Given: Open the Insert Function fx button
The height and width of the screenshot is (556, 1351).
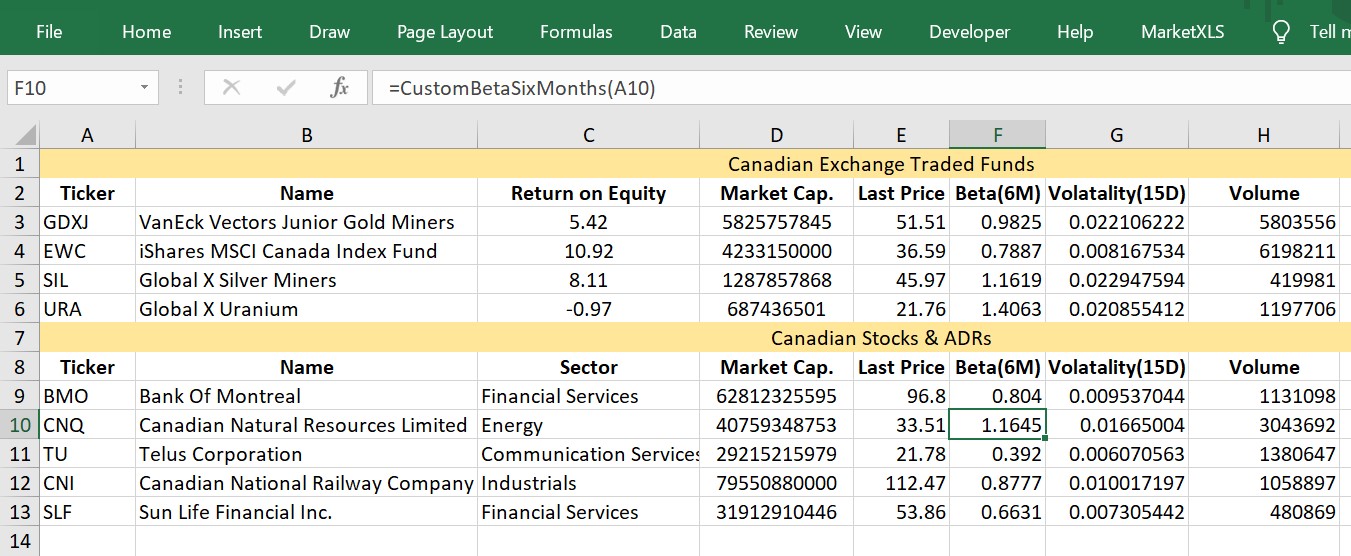Looking at the screenshot, I should click(x=339, y=88).
